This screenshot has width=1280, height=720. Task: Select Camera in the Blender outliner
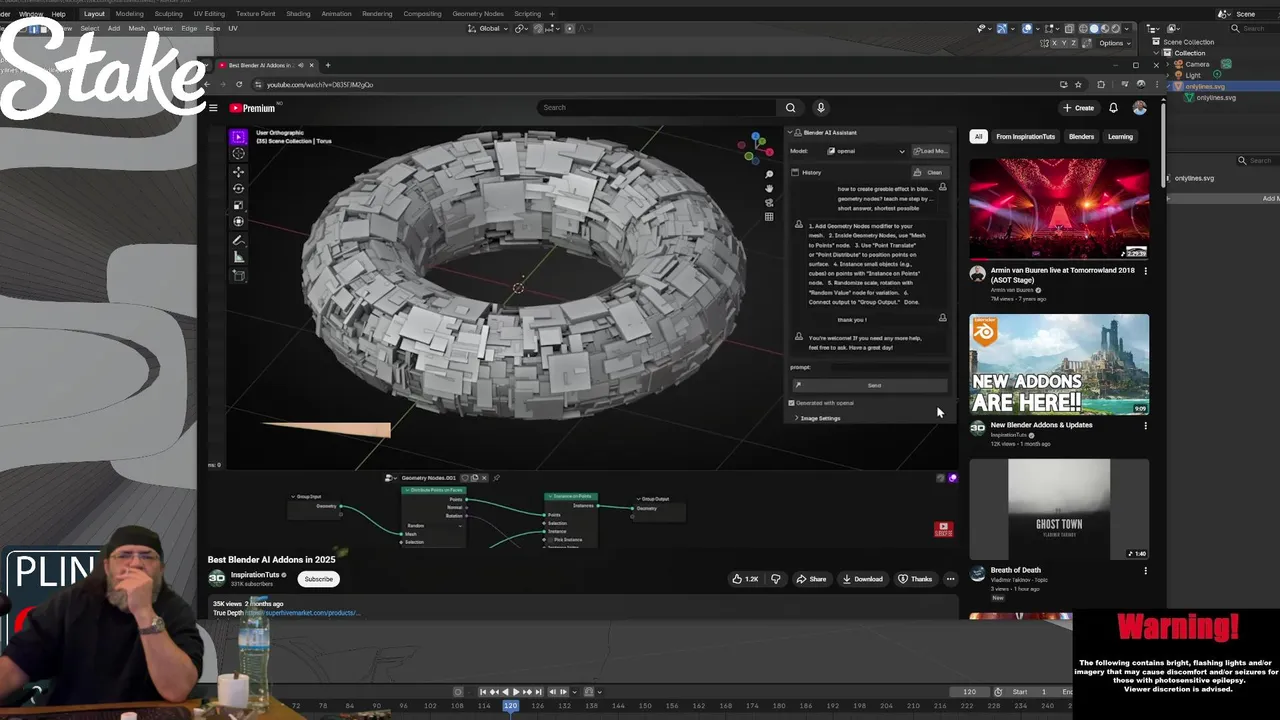1197,64
